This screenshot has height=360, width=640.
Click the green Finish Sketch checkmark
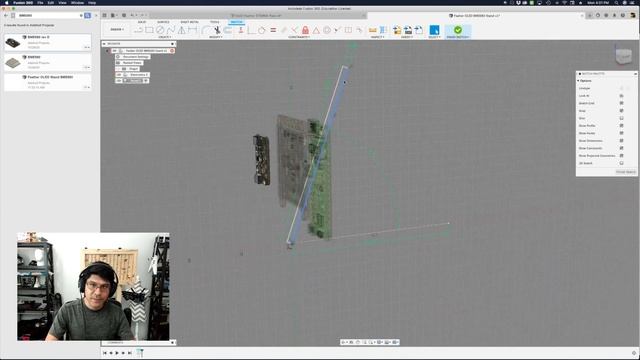coord(458,30)
